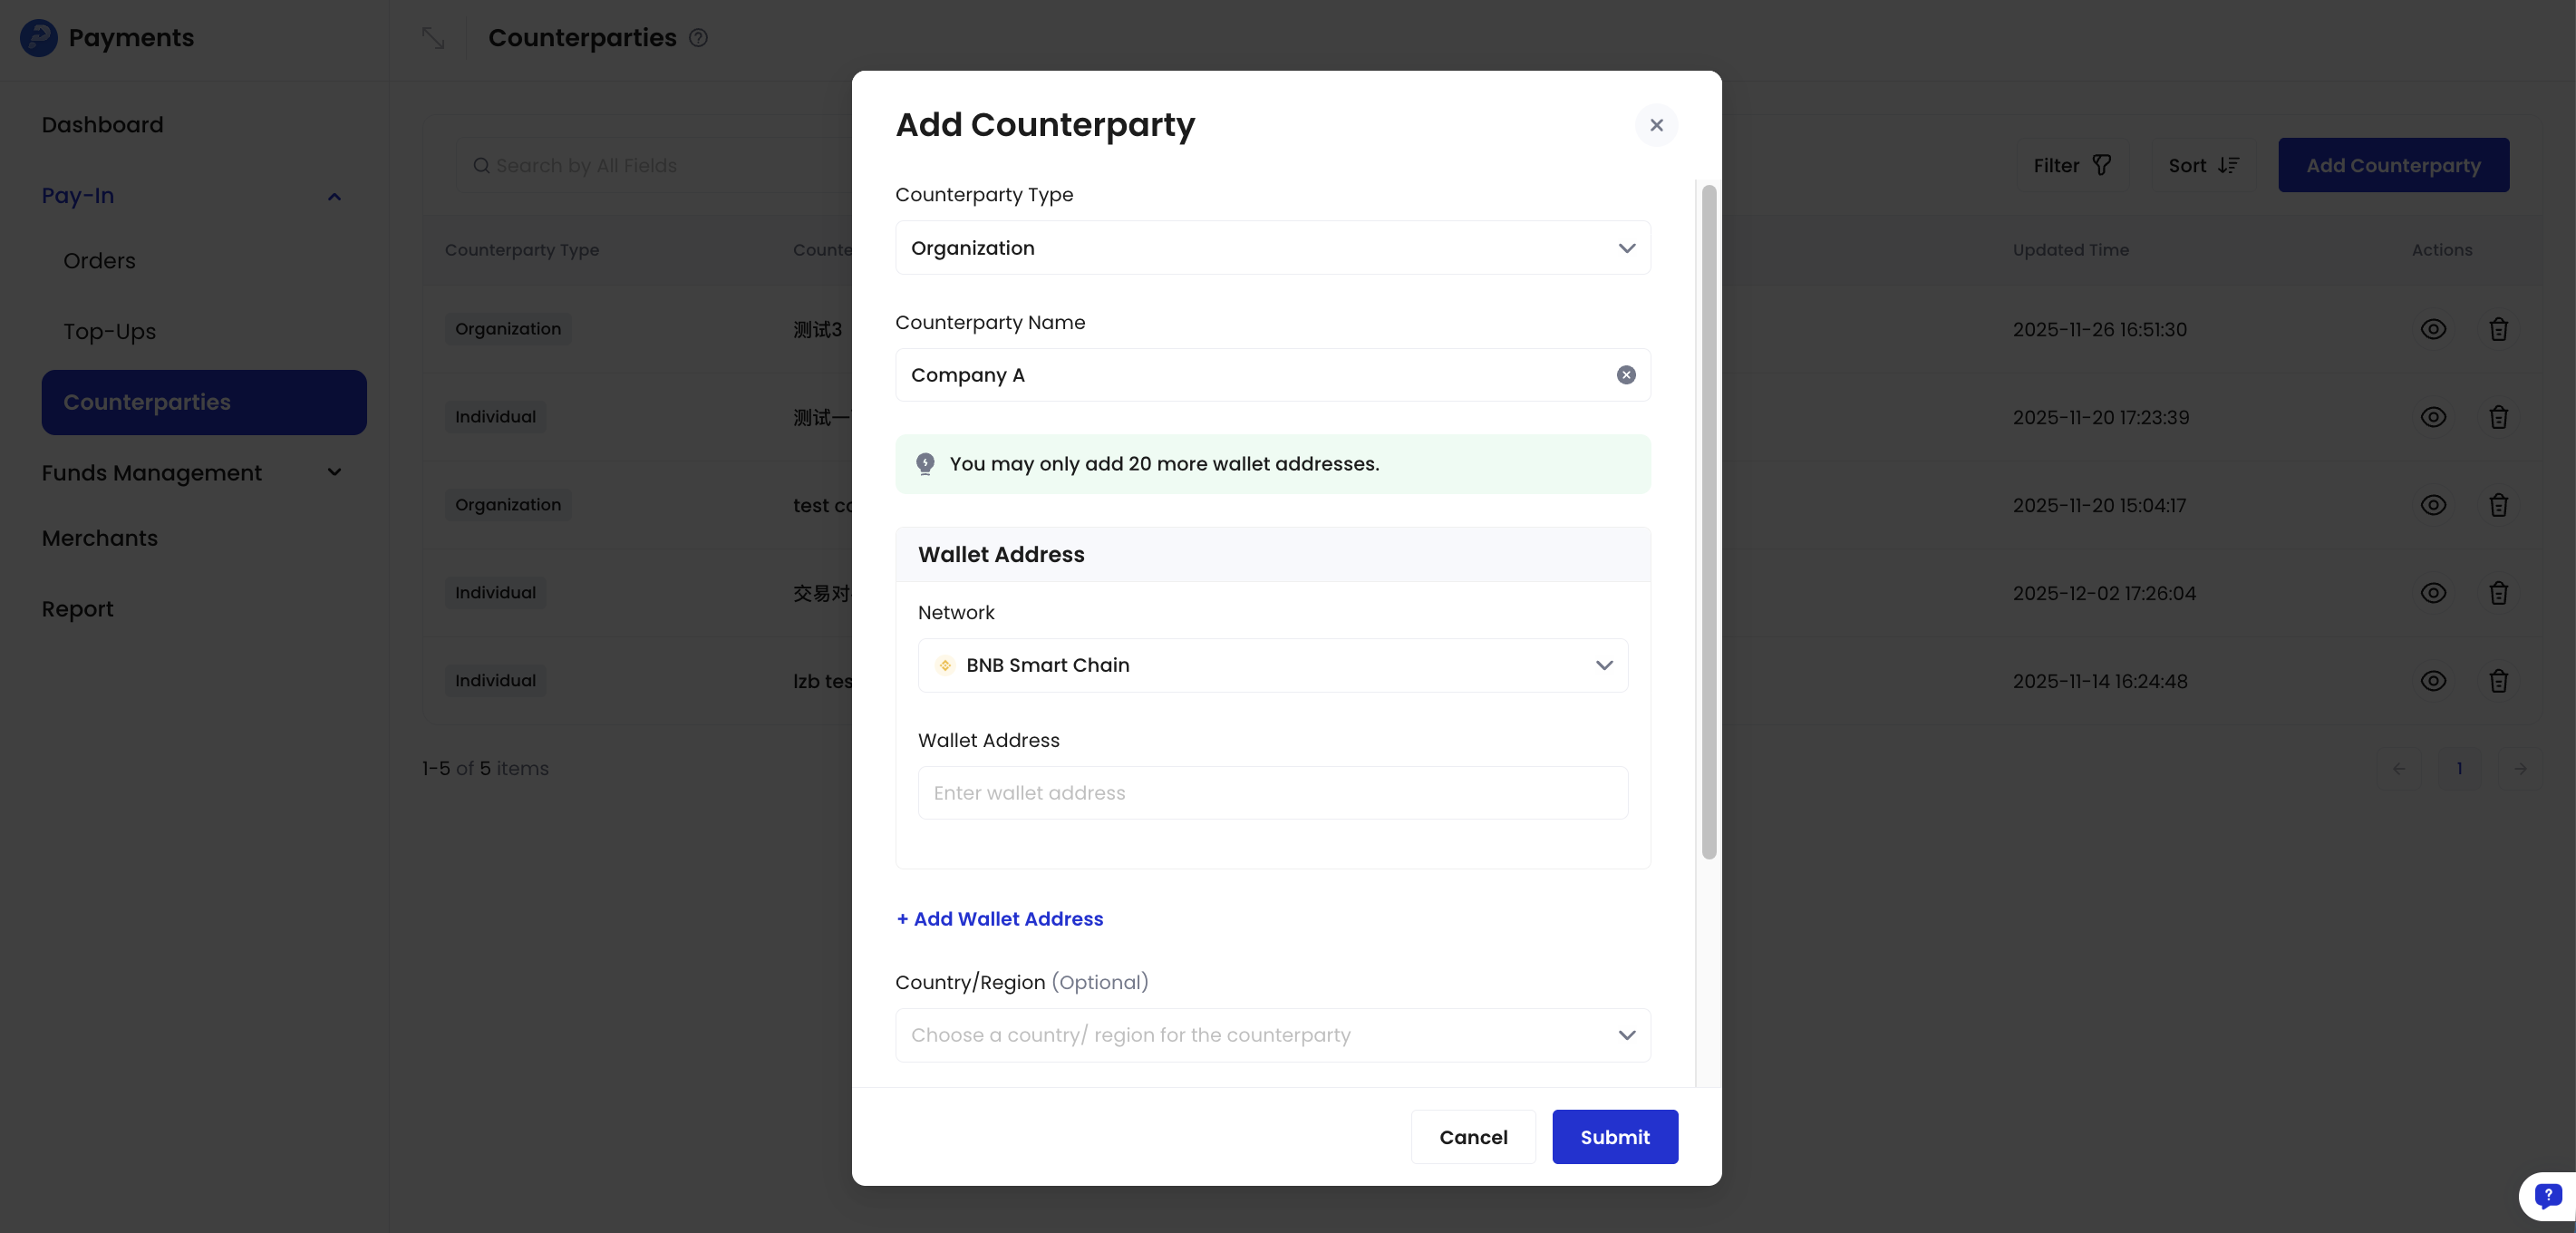Click the Submit button
2576x1233 pixels.
tap(1615, 1137)
